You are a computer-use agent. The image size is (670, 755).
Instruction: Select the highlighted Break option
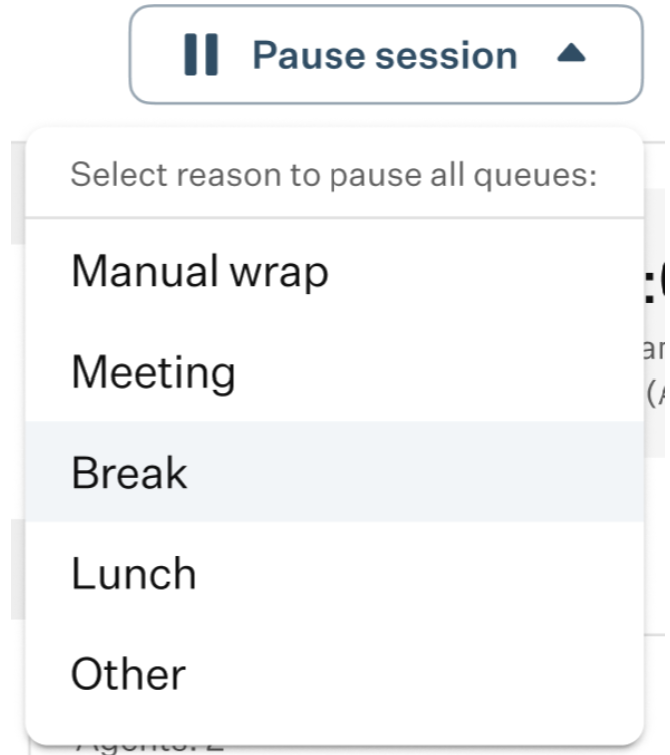tap(335, 472)
